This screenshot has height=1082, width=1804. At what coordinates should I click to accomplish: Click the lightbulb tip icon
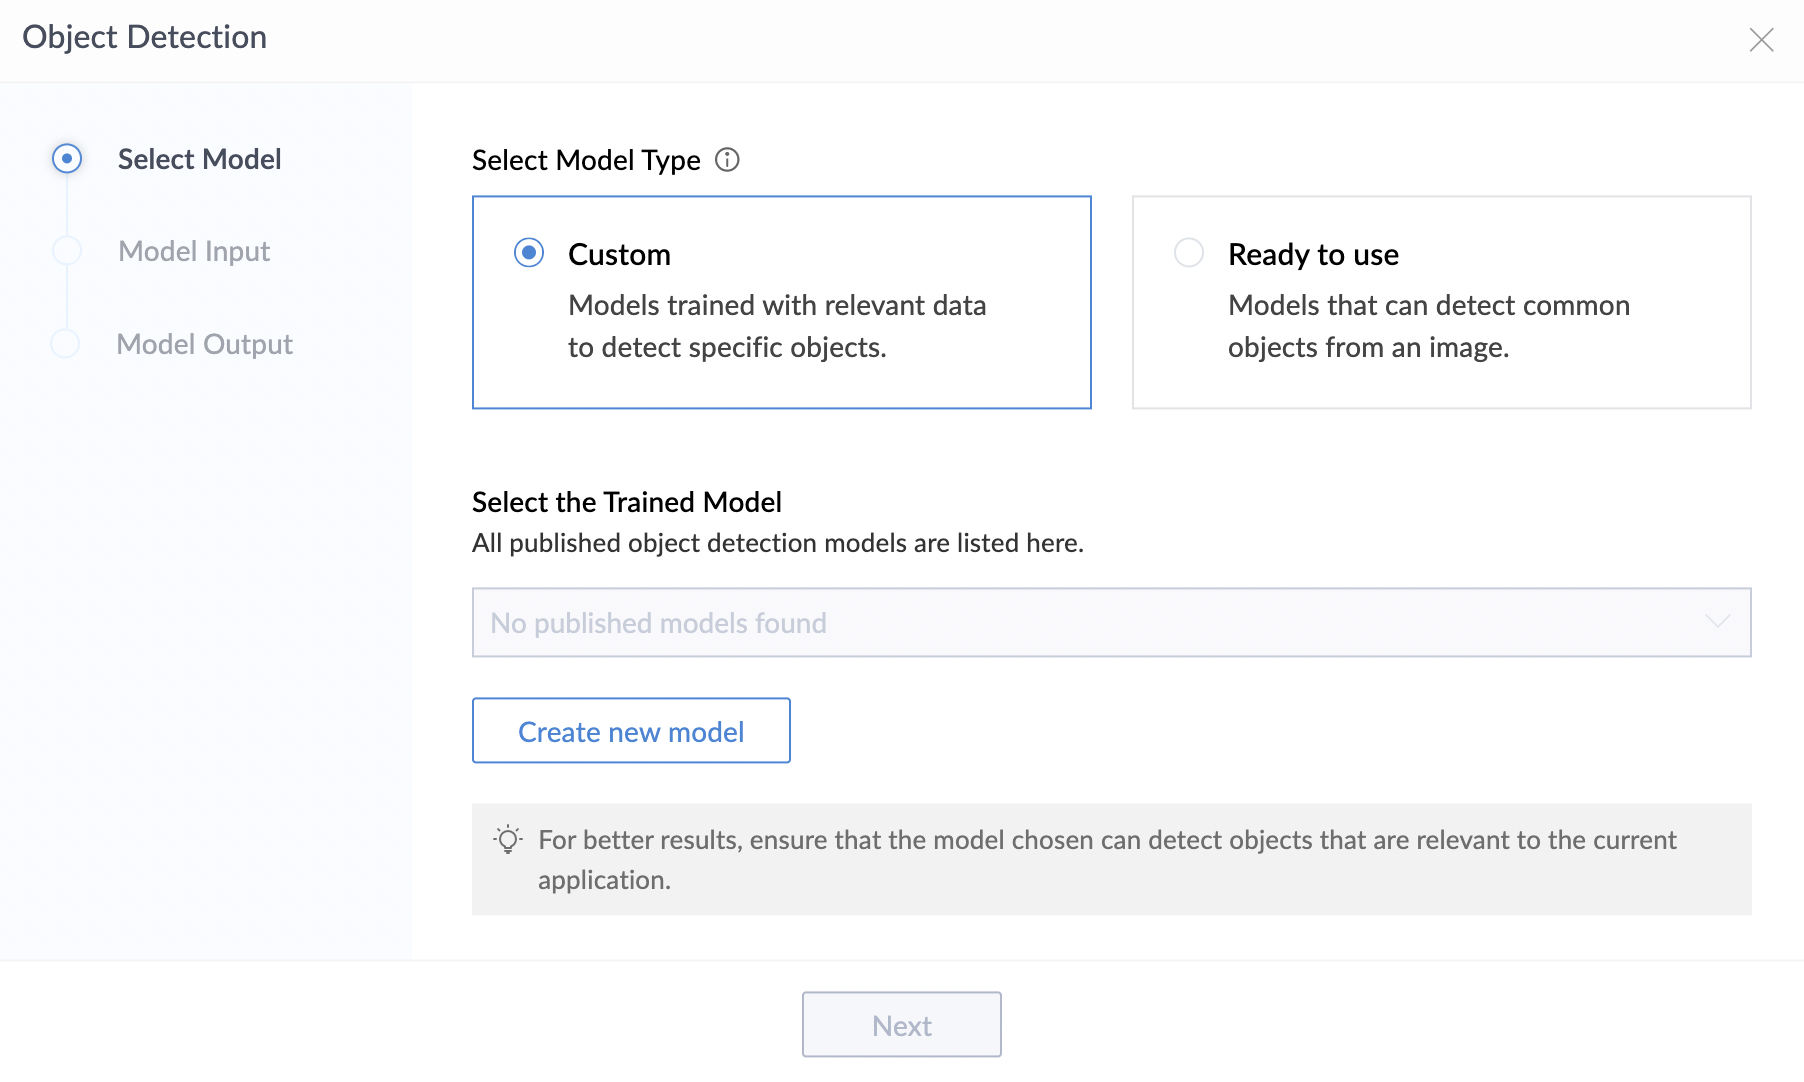click(x=508, y=840)
